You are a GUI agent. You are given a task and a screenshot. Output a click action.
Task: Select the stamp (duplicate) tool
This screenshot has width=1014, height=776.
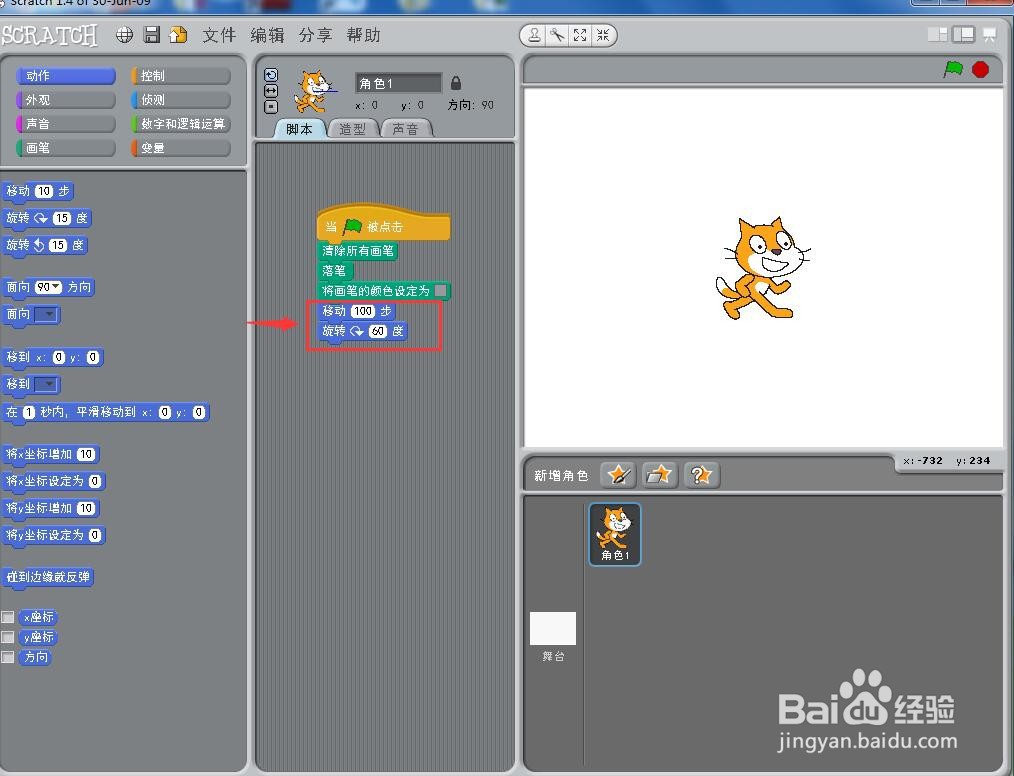(x=535, y=35)
